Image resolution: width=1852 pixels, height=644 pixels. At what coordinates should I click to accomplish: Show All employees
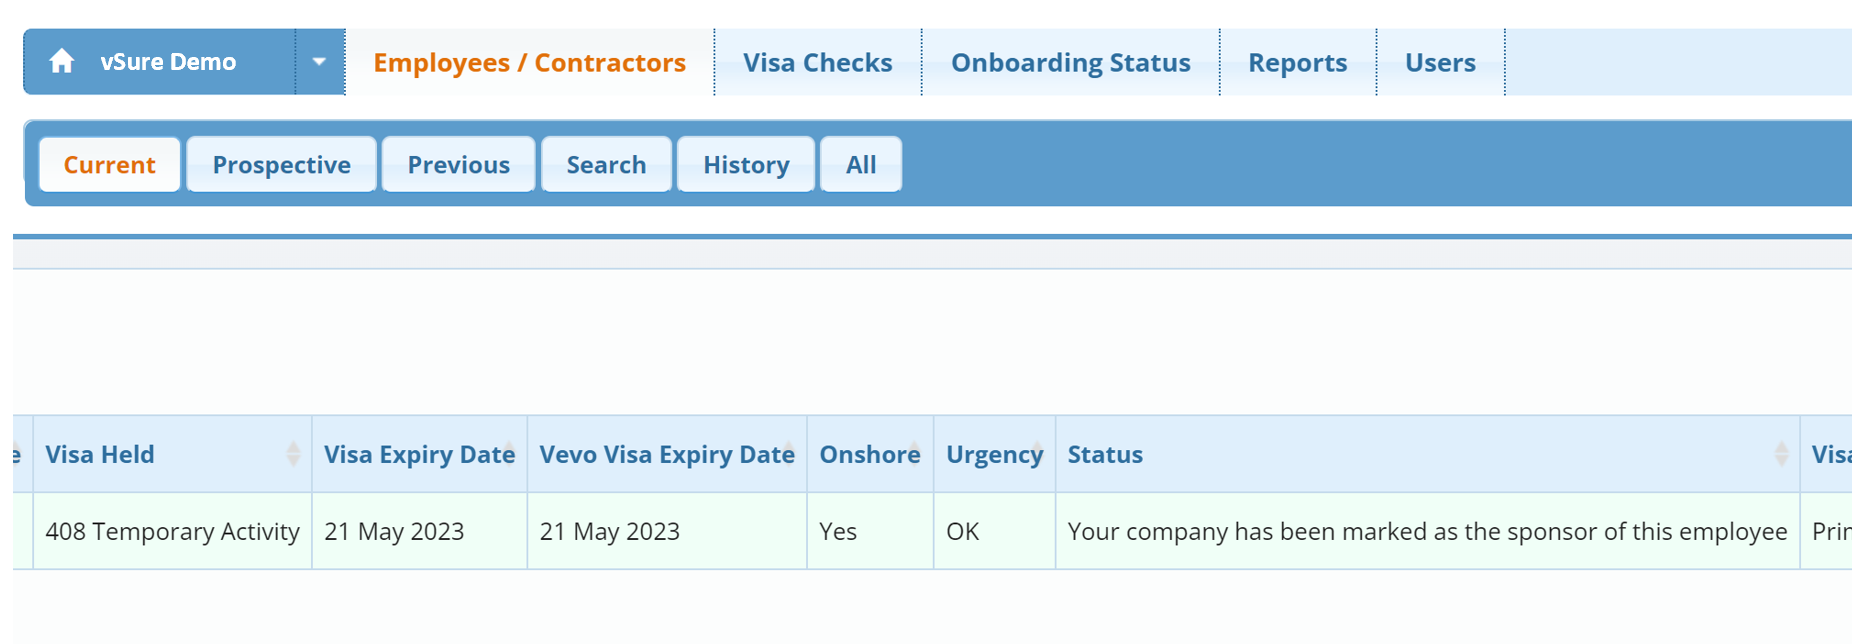pos(860,165)
